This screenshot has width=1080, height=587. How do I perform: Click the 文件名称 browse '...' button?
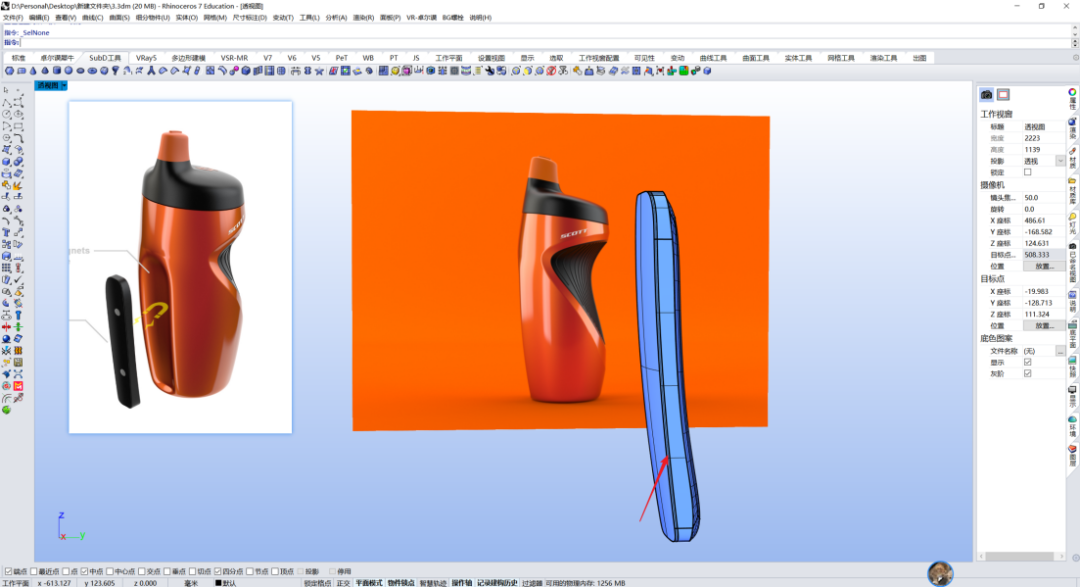point(1060,351)
